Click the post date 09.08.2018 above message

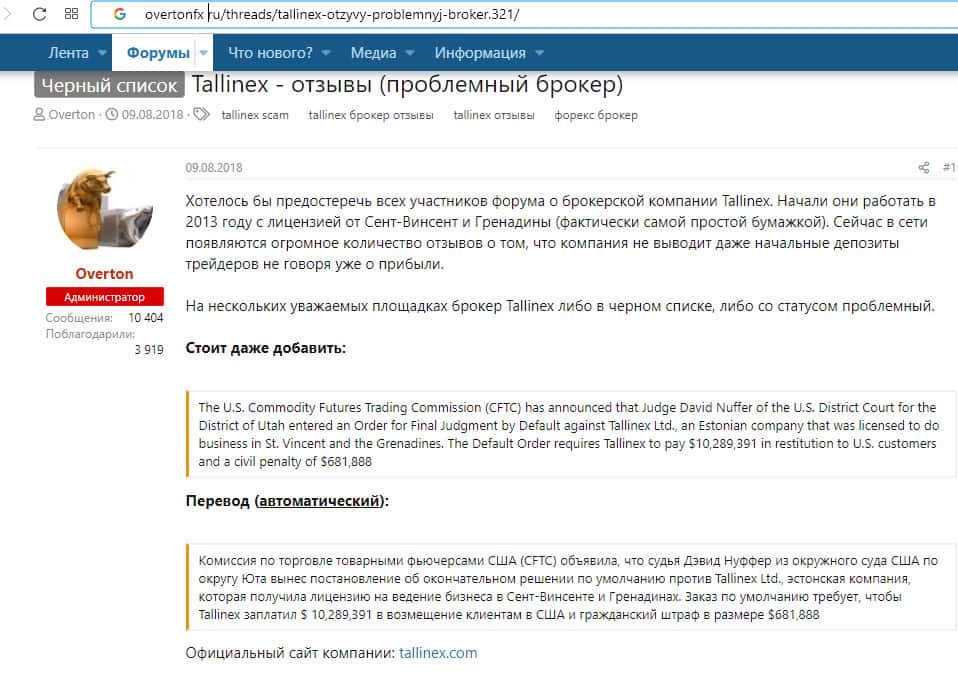214,168
